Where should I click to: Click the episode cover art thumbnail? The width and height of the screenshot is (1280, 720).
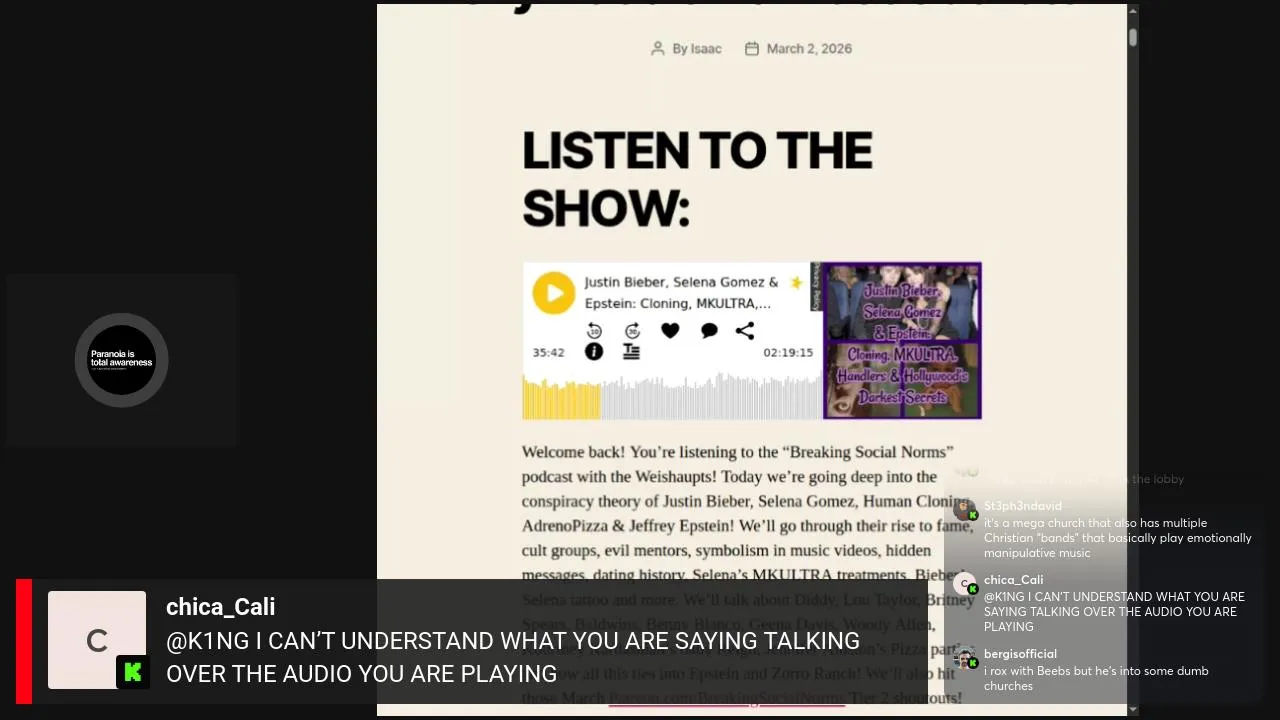click(902, 340)
